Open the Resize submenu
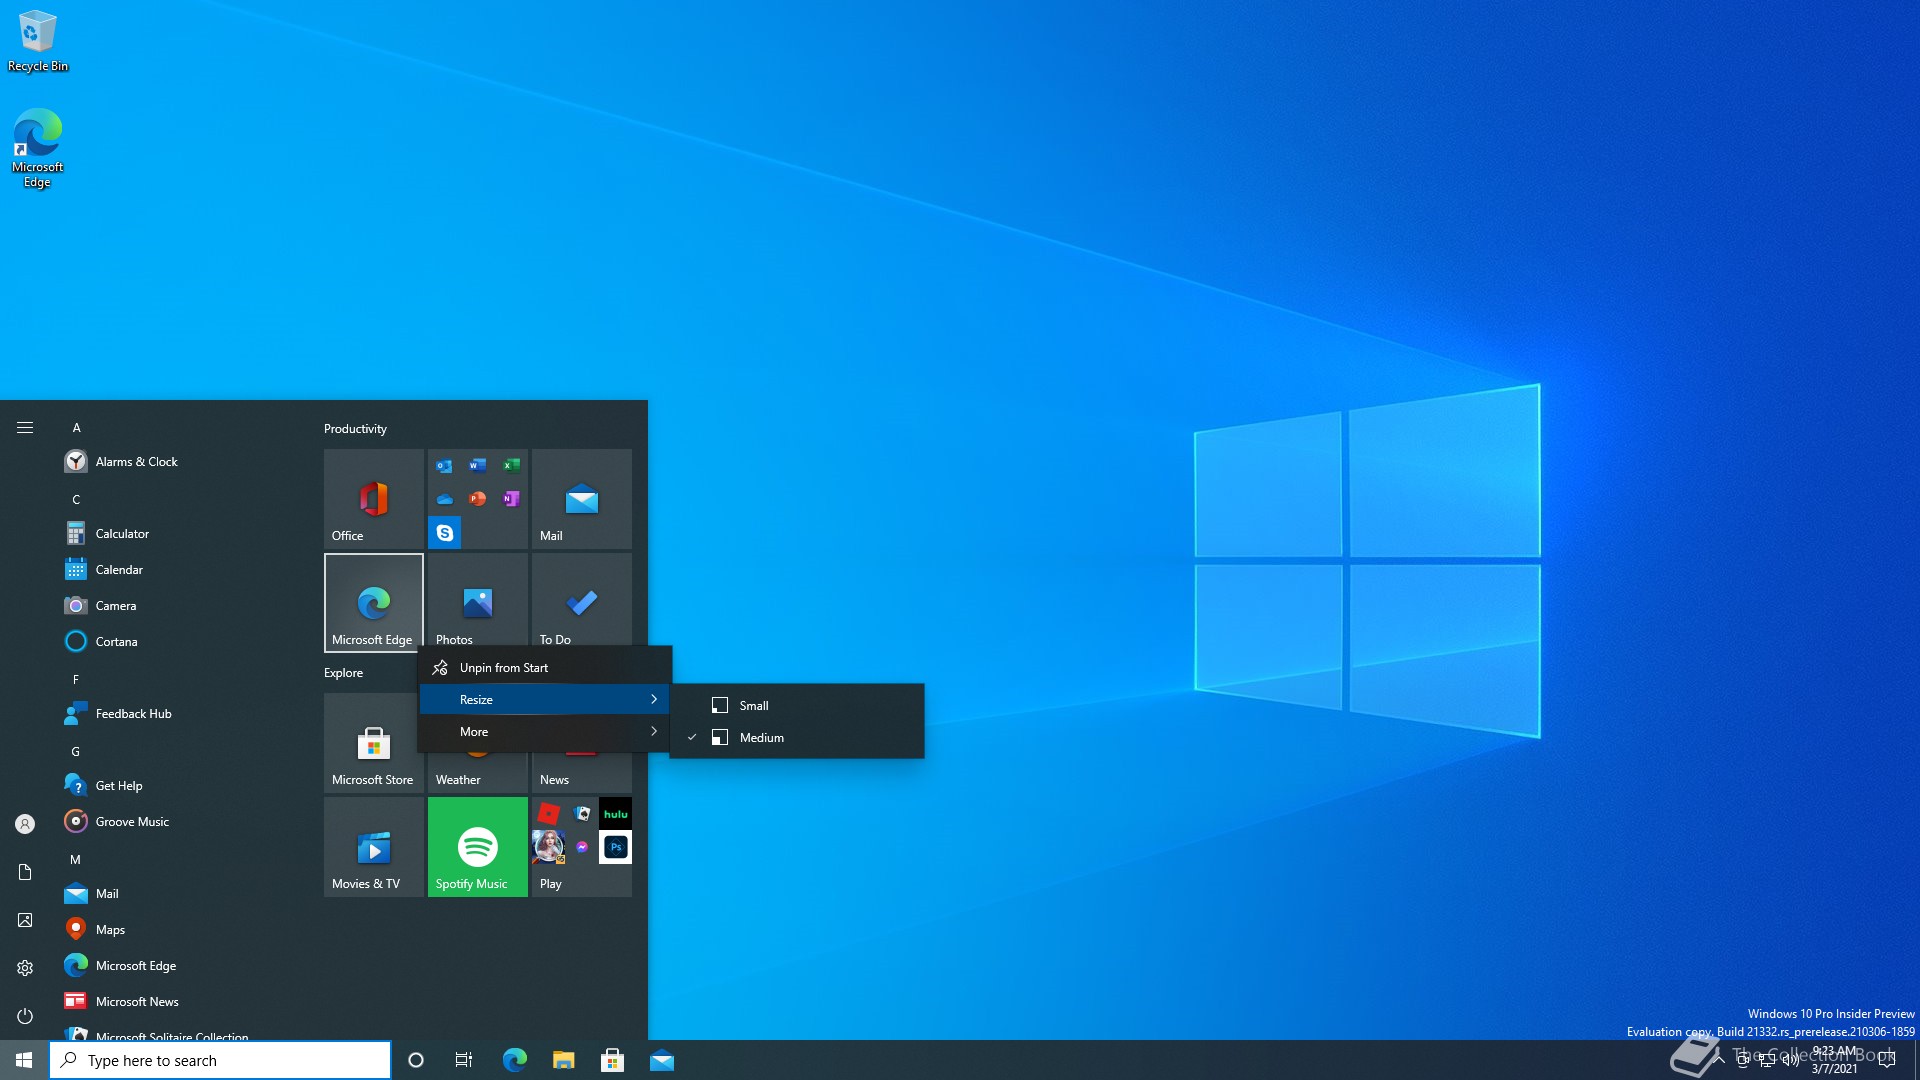1920x1080 pixels. click(x=545, y=700)
